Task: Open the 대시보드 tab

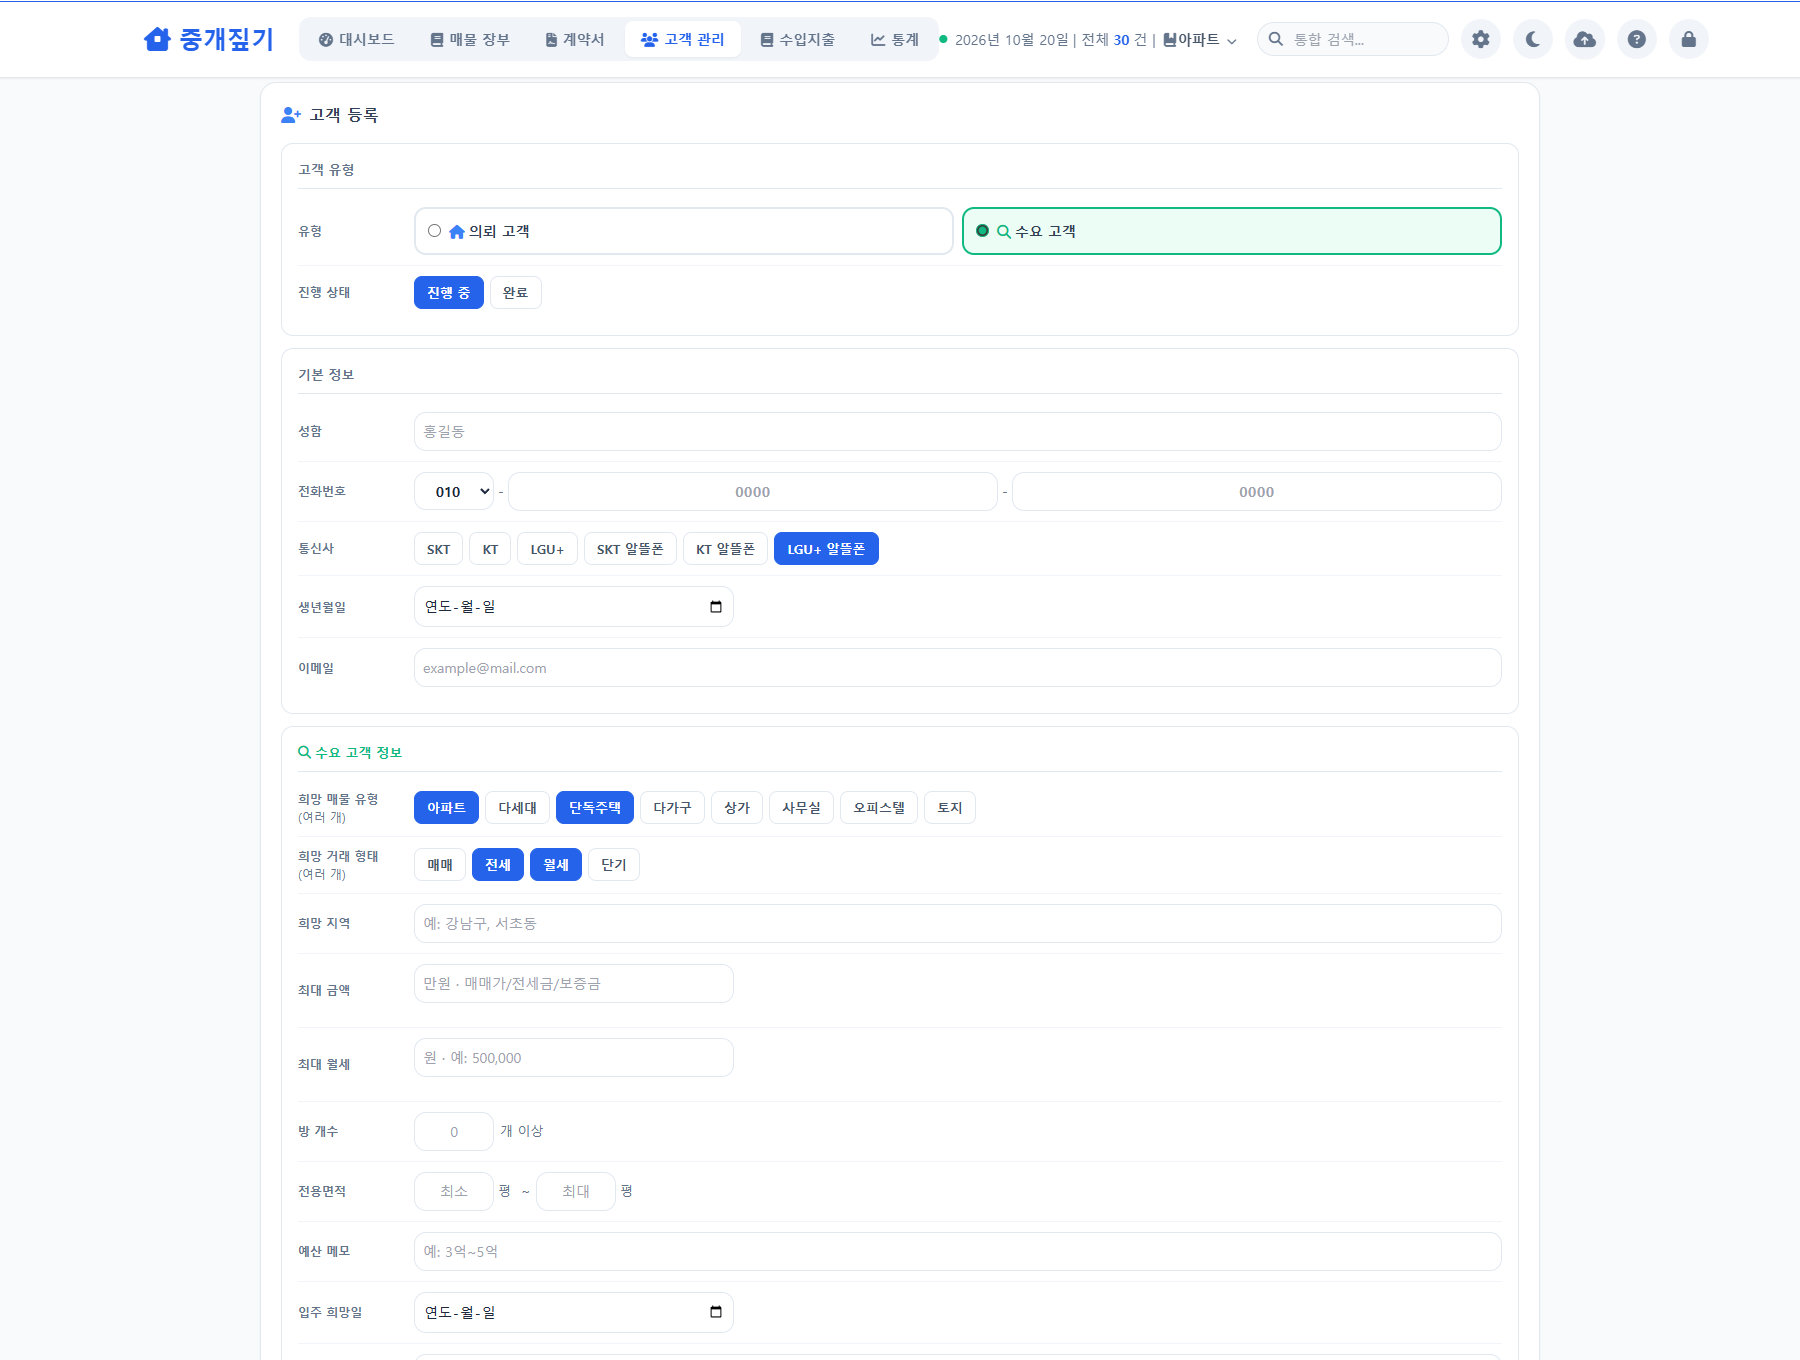Action: [x=357, y=39]
